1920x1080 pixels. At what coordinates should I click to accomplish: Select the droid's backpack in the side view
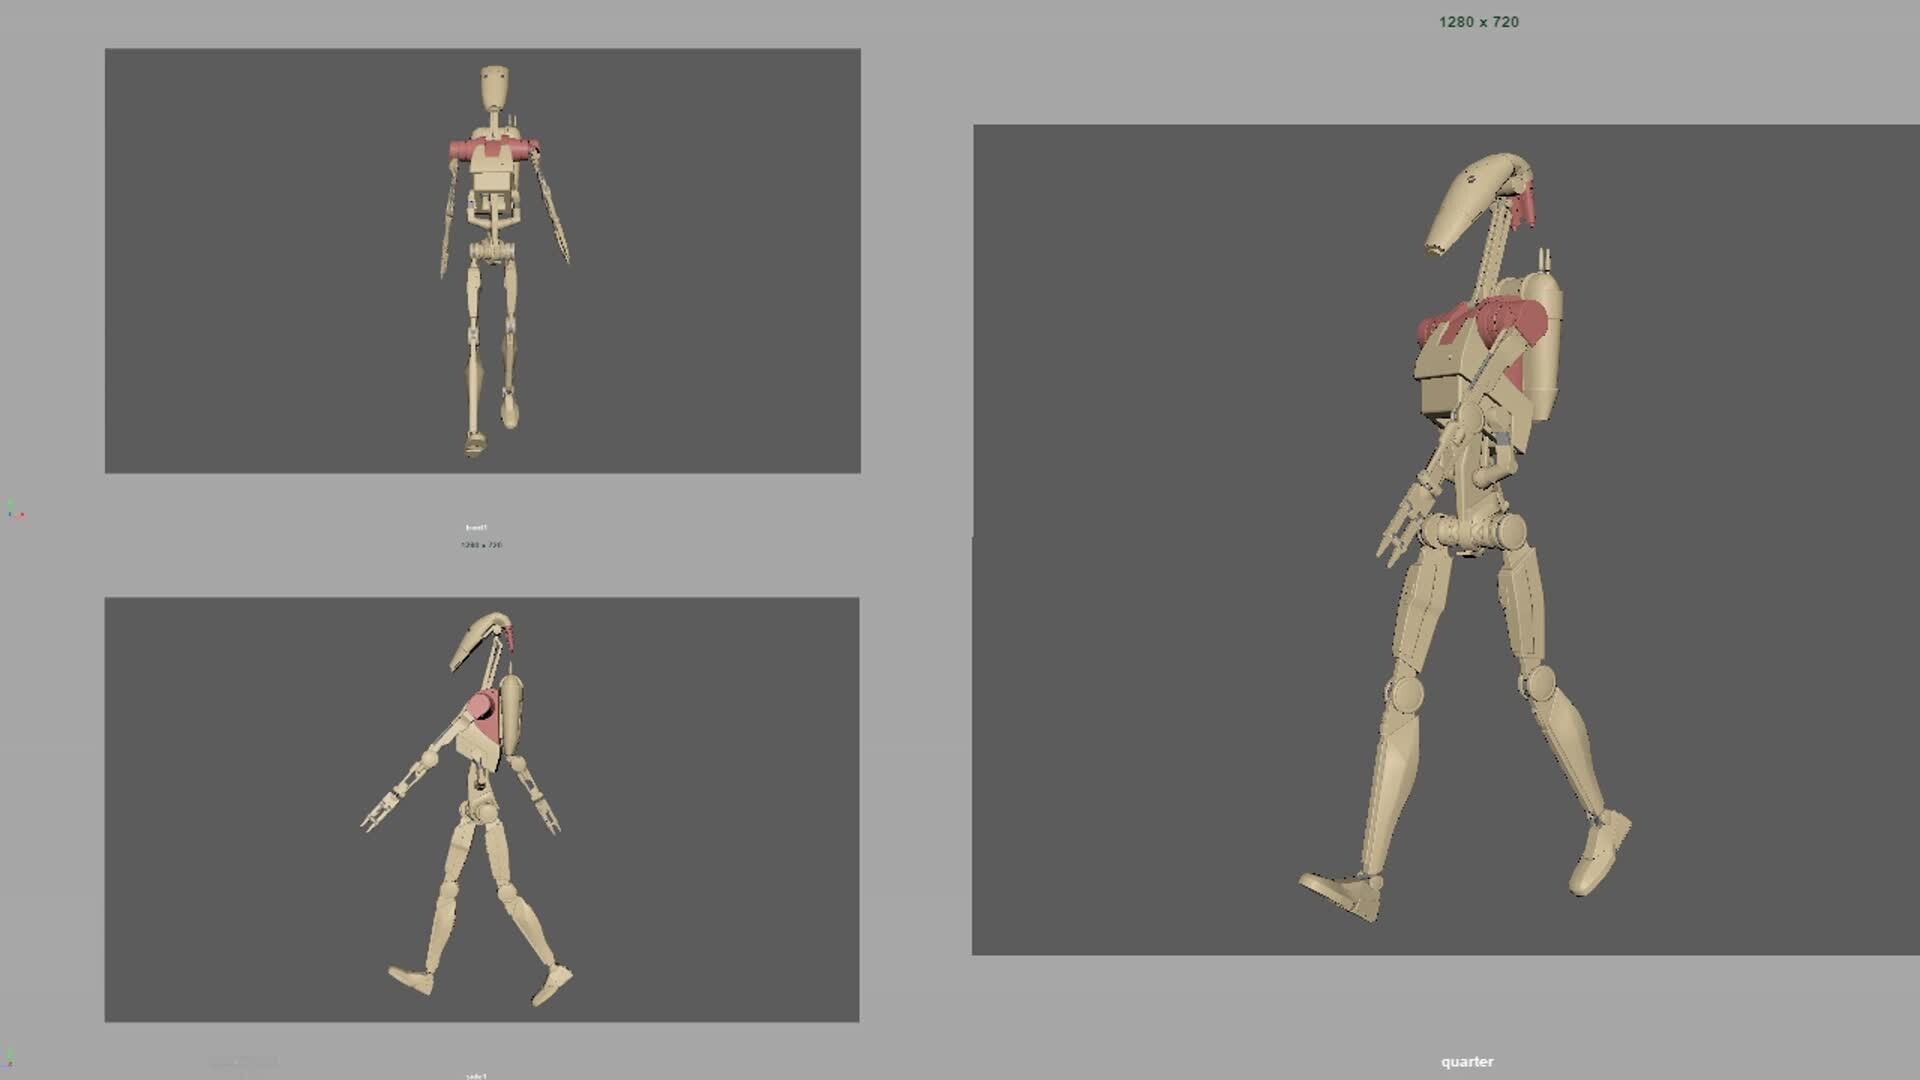(511, 712)
